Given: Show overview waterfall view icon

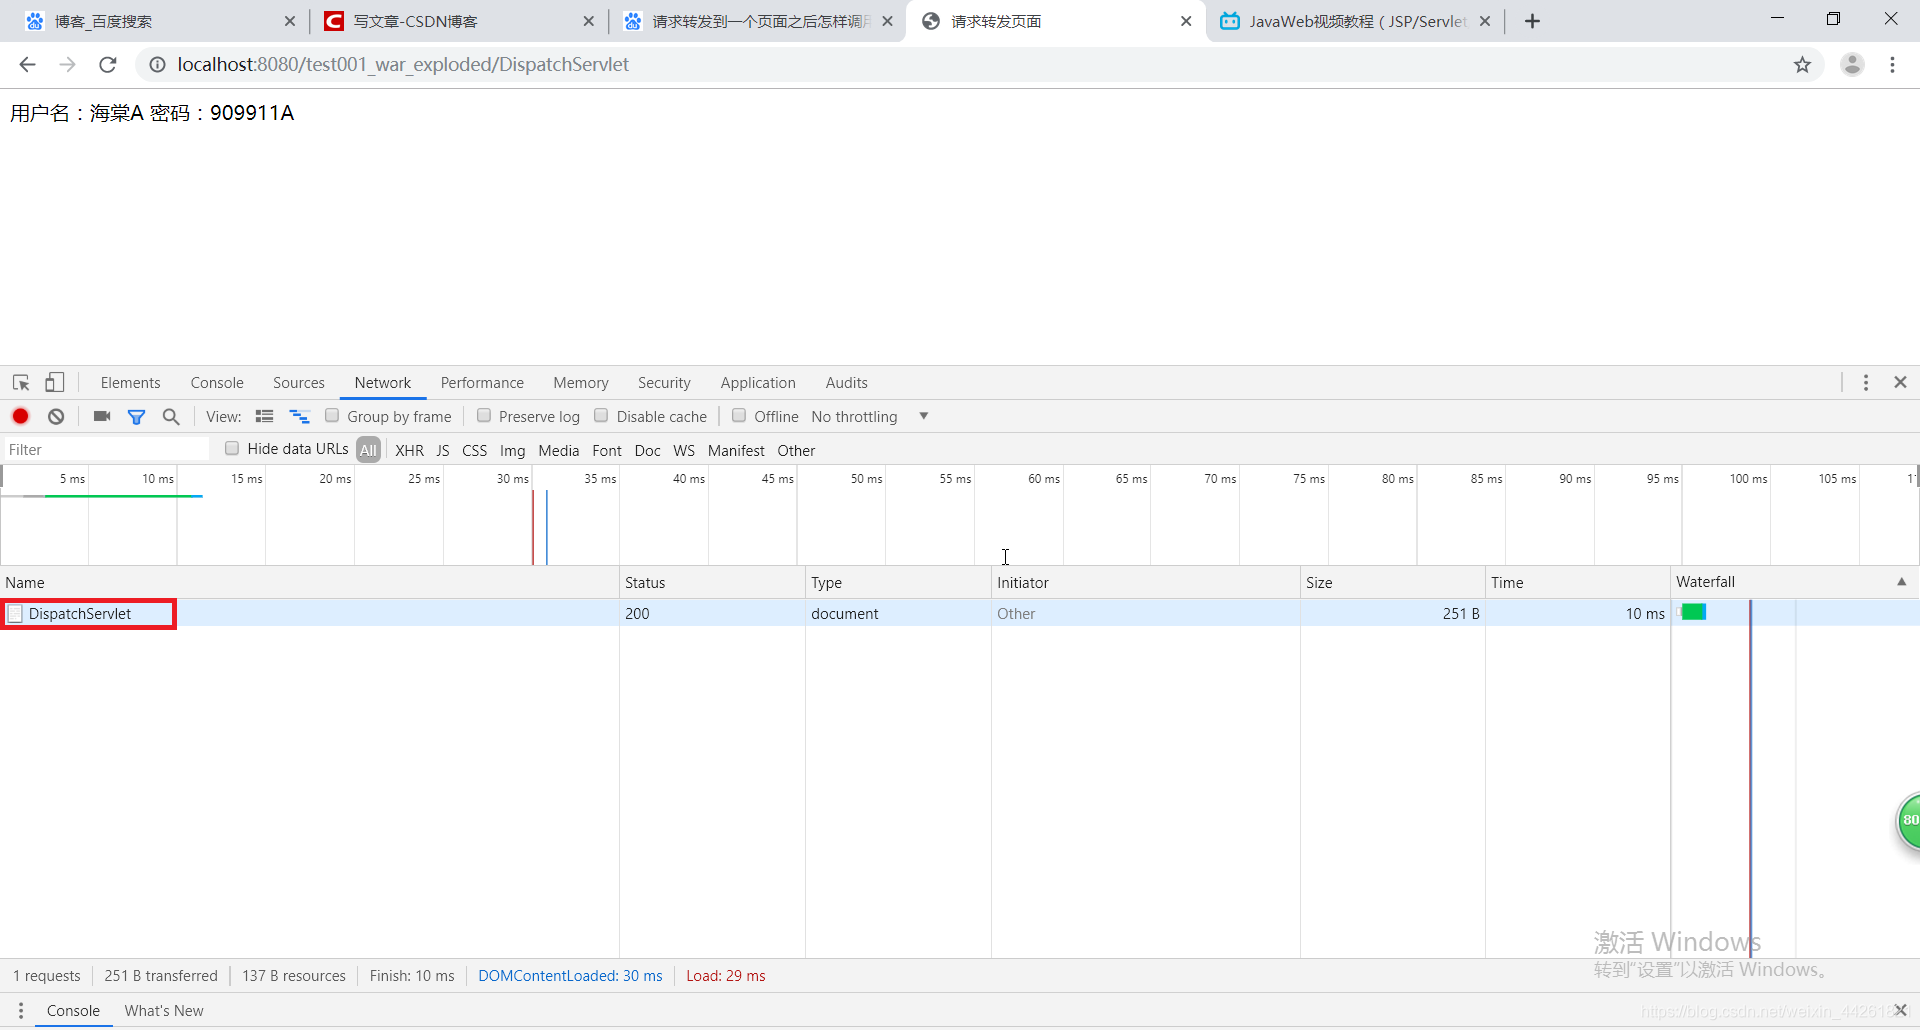Looking at the screenshot, I should coord(299,416).
